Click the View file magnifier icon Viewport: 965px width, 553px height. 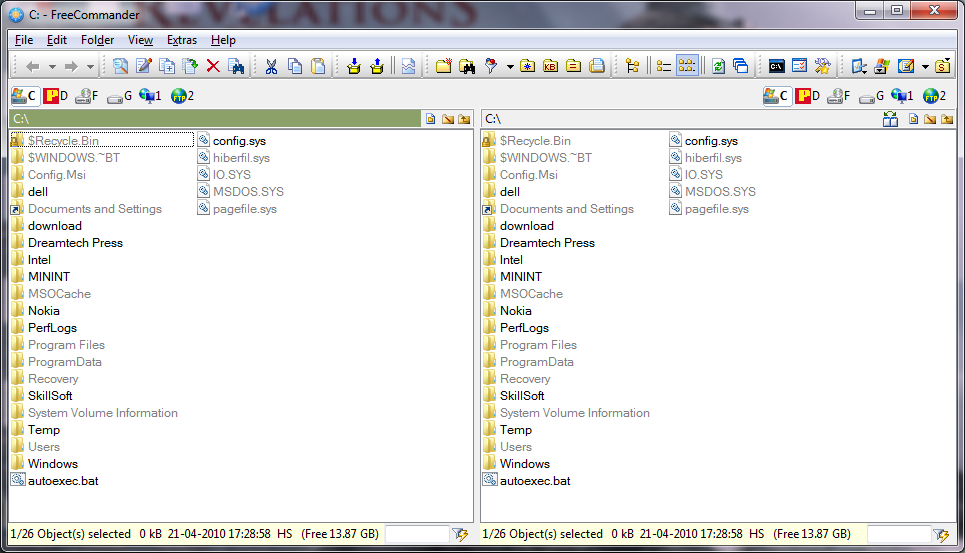pyautogui.click(x=121, y=66)
